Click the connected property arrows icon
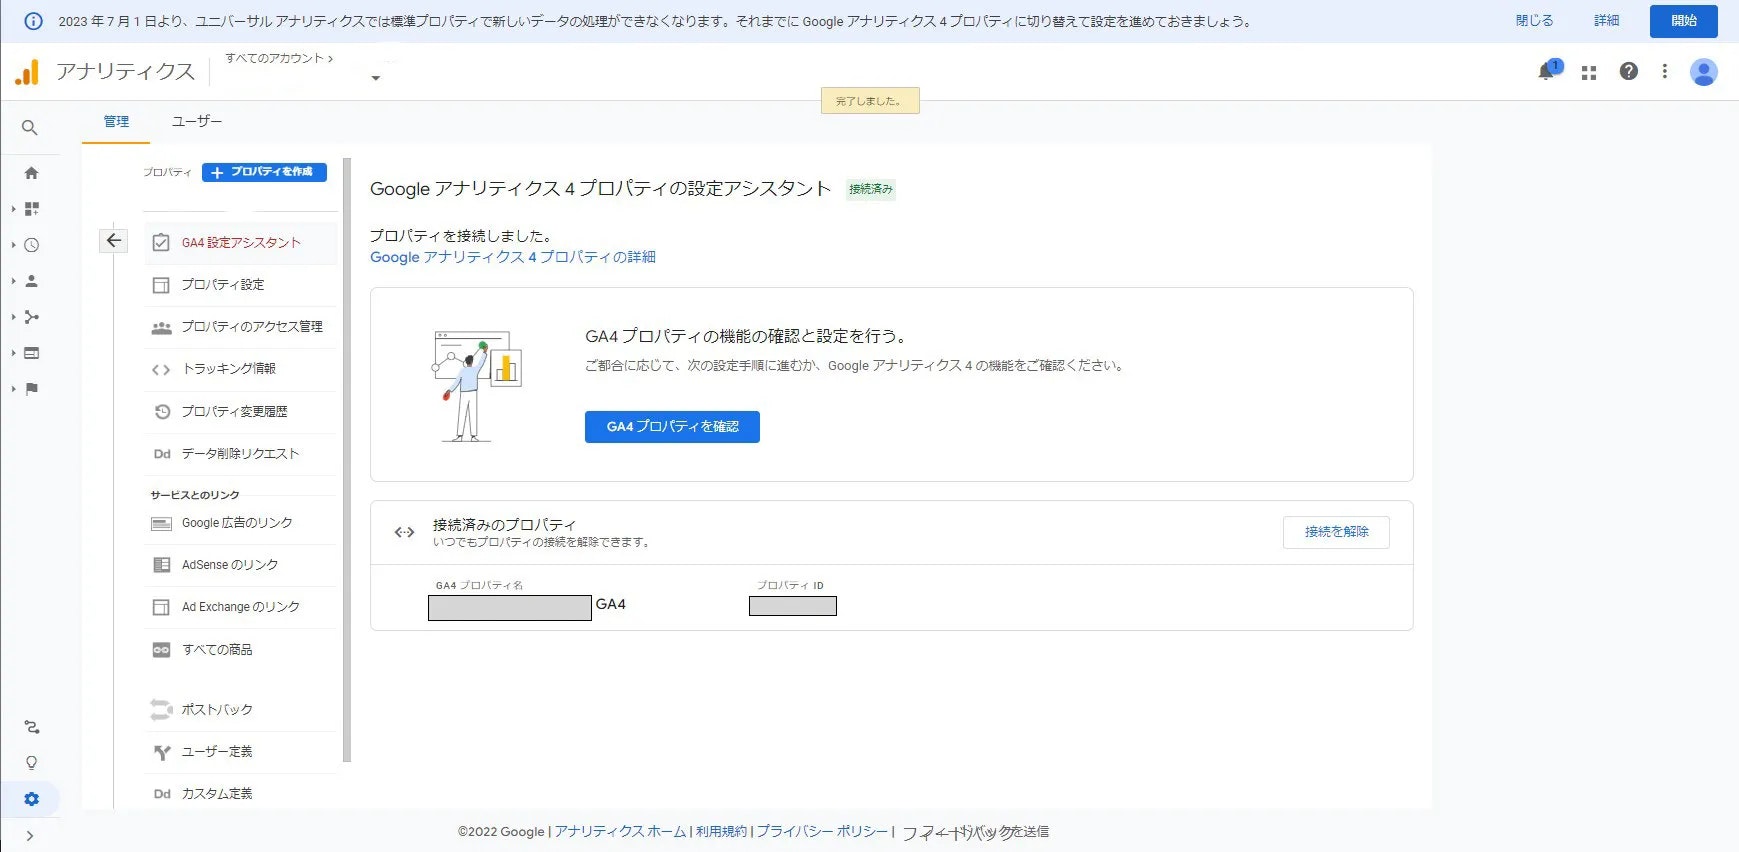This screenshot has width=1739, height=852. pyautogui.click(x=404, y=532)
